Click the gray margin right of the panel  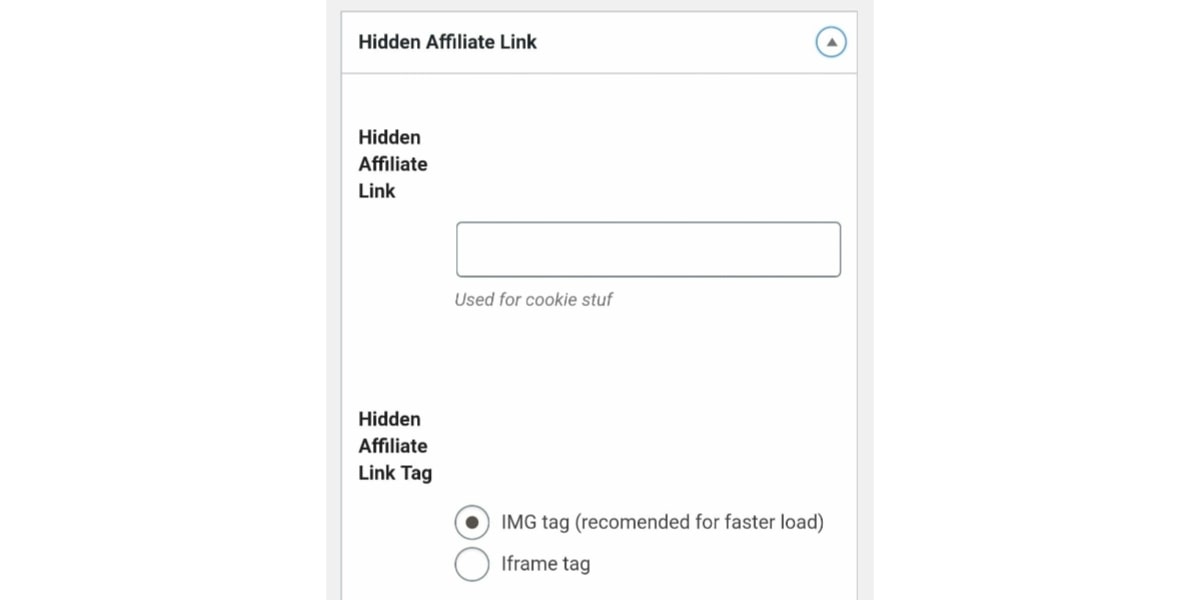tap(865, 300)
